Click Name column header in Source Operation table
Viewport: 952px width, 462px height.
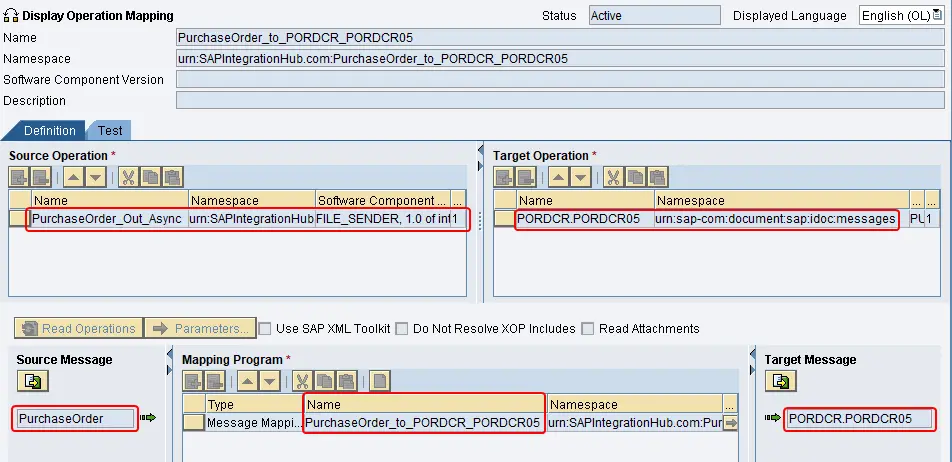coord(109,200)
